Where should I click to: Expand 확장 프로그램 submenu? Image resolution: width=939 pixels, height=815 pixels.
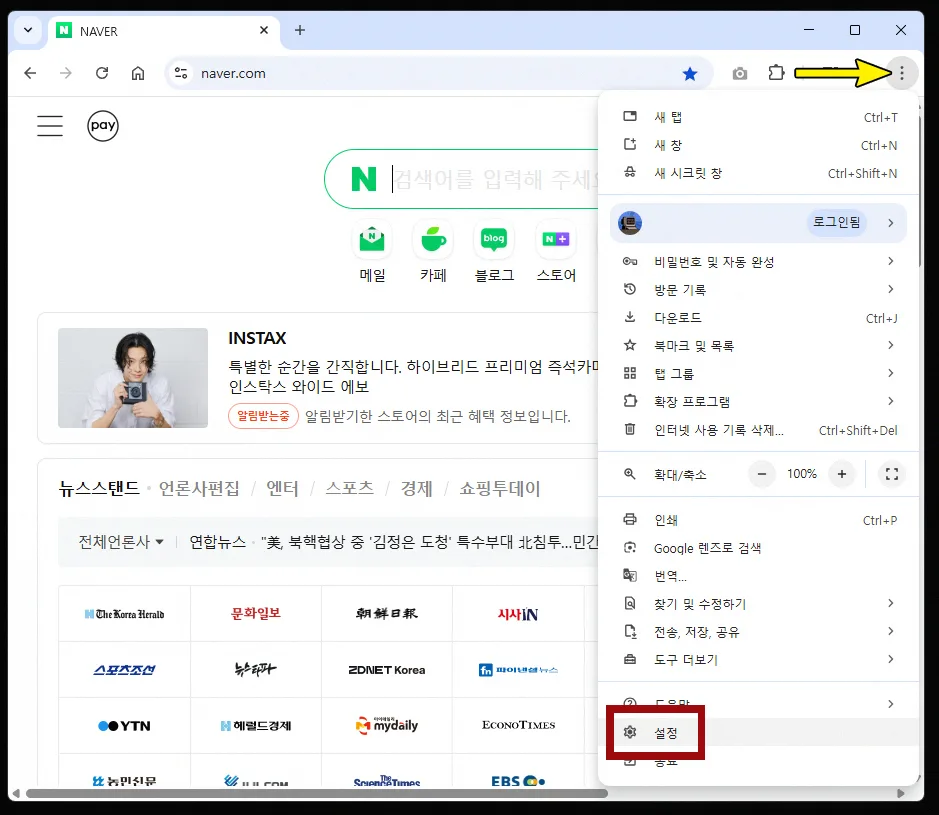(x=758, y=401)
